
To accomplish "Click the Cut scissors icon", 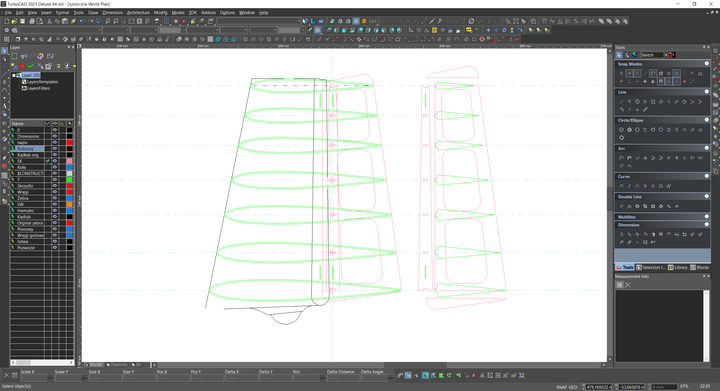I will click(x=49, y=21).
